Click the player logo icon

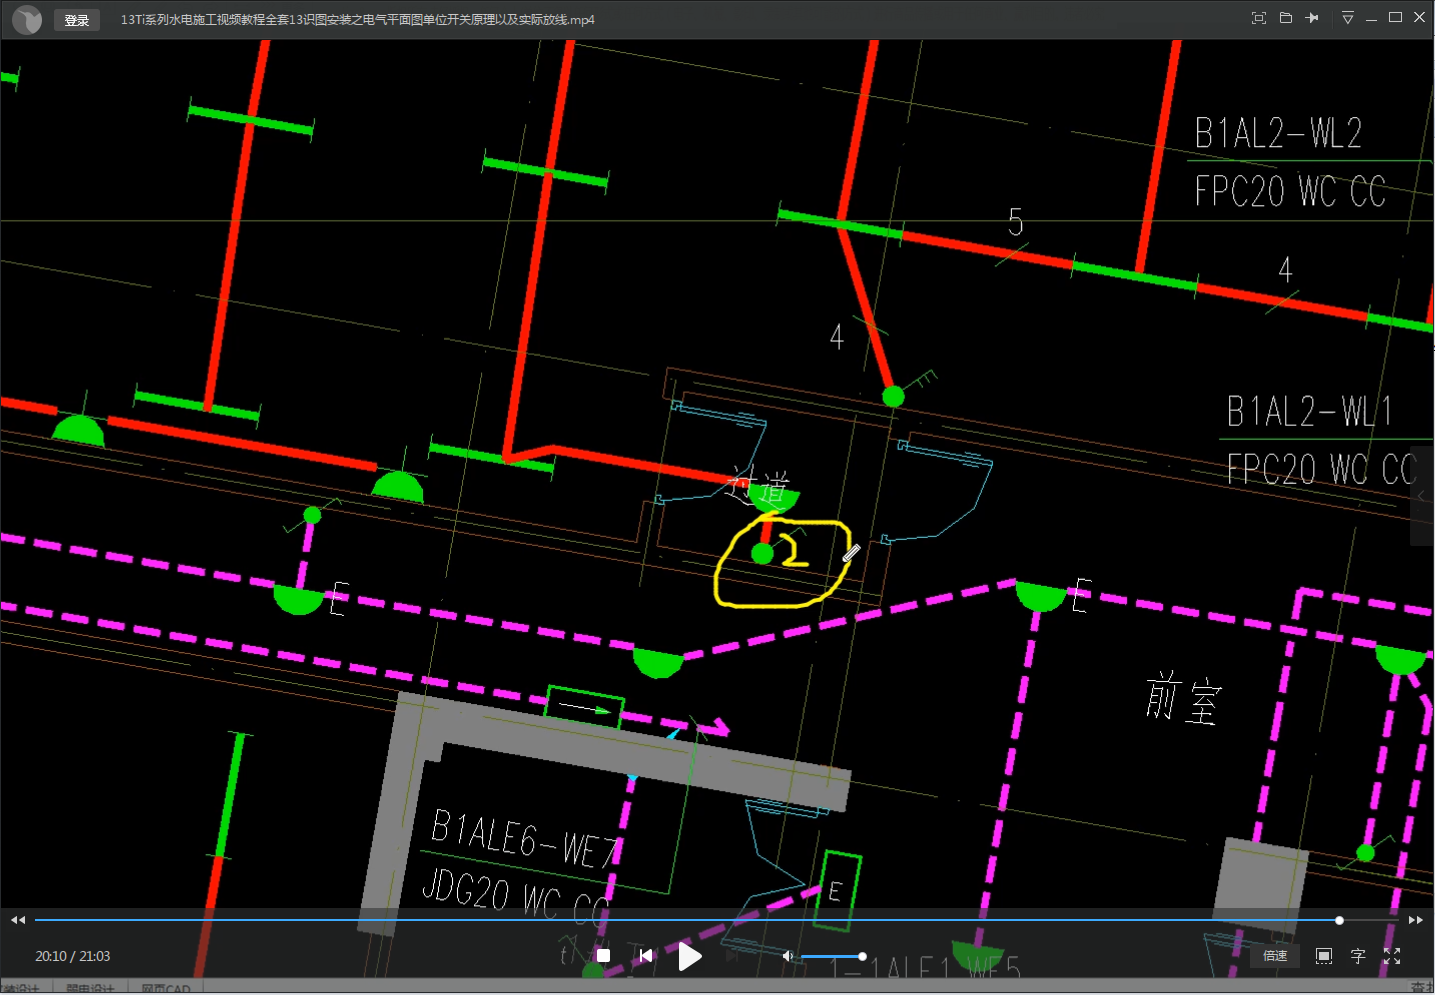[27, 20]
